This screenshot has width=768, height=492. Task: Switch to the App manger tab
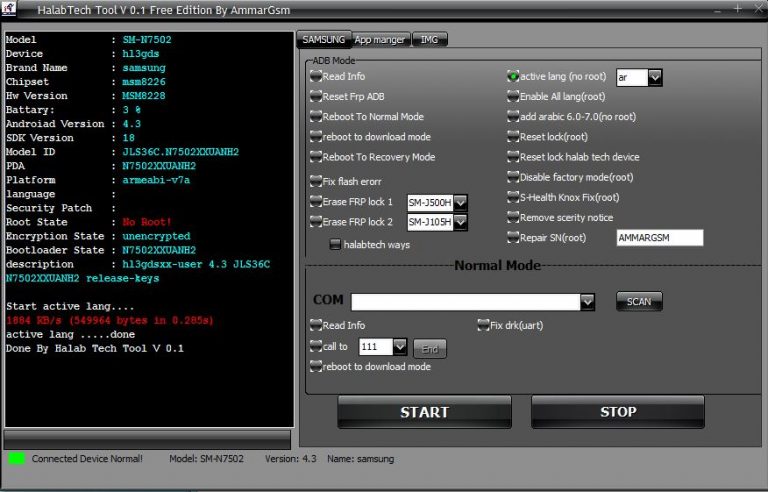coord(380,40)
